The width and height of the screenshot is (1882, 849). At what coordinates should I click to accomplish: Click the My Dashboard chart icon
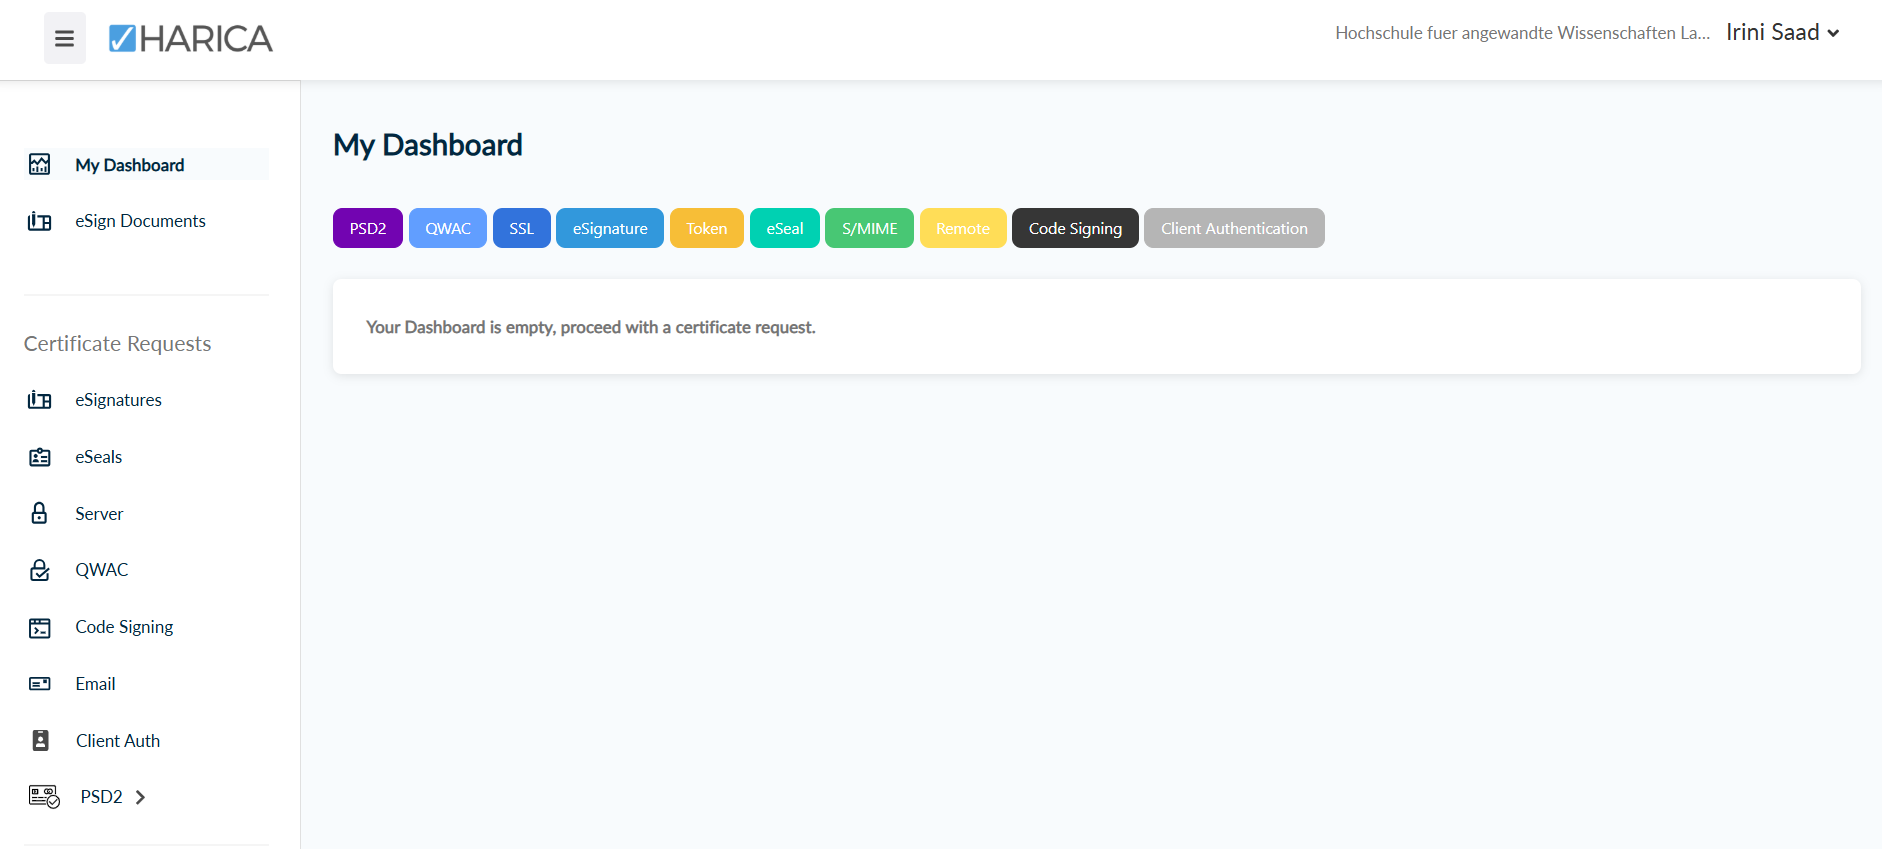(x=40, y=165)
